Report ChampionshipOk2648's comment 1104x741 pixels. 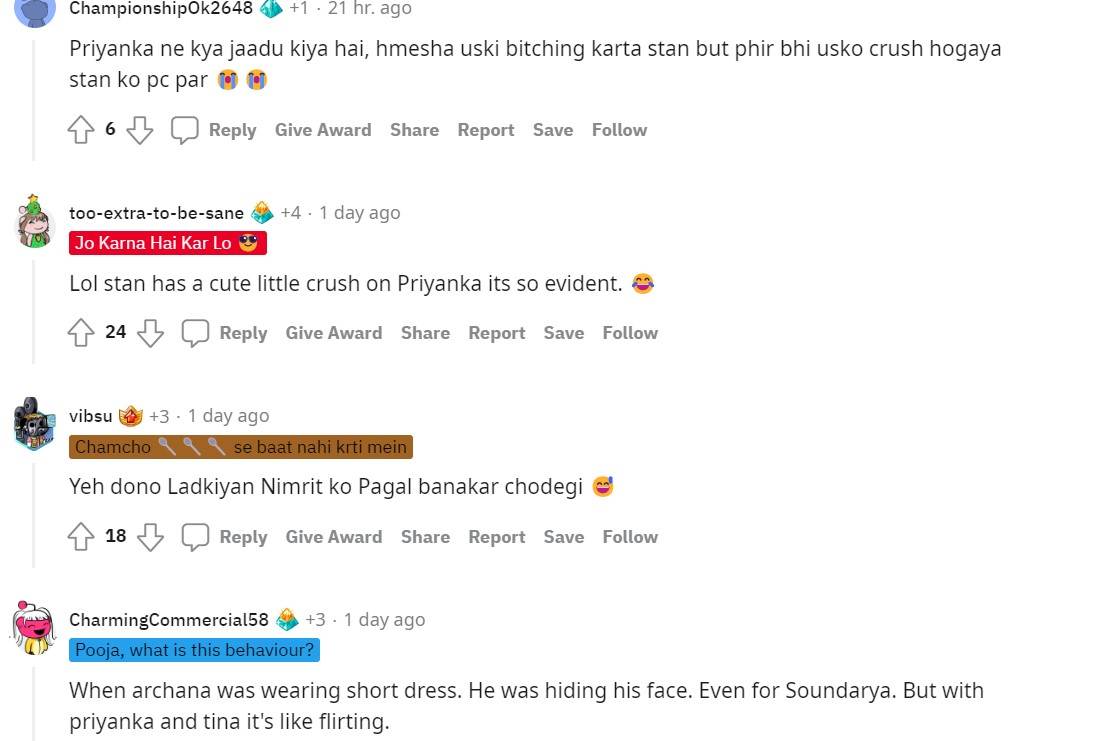tap(486, 129)
